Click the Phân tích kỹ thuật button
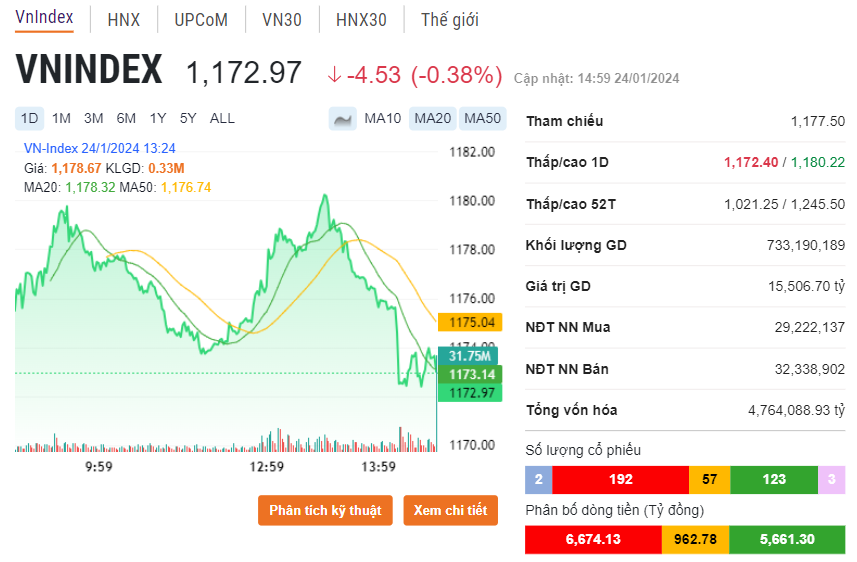857x562 pixels. pyautogui.click(x=325, y=510)
